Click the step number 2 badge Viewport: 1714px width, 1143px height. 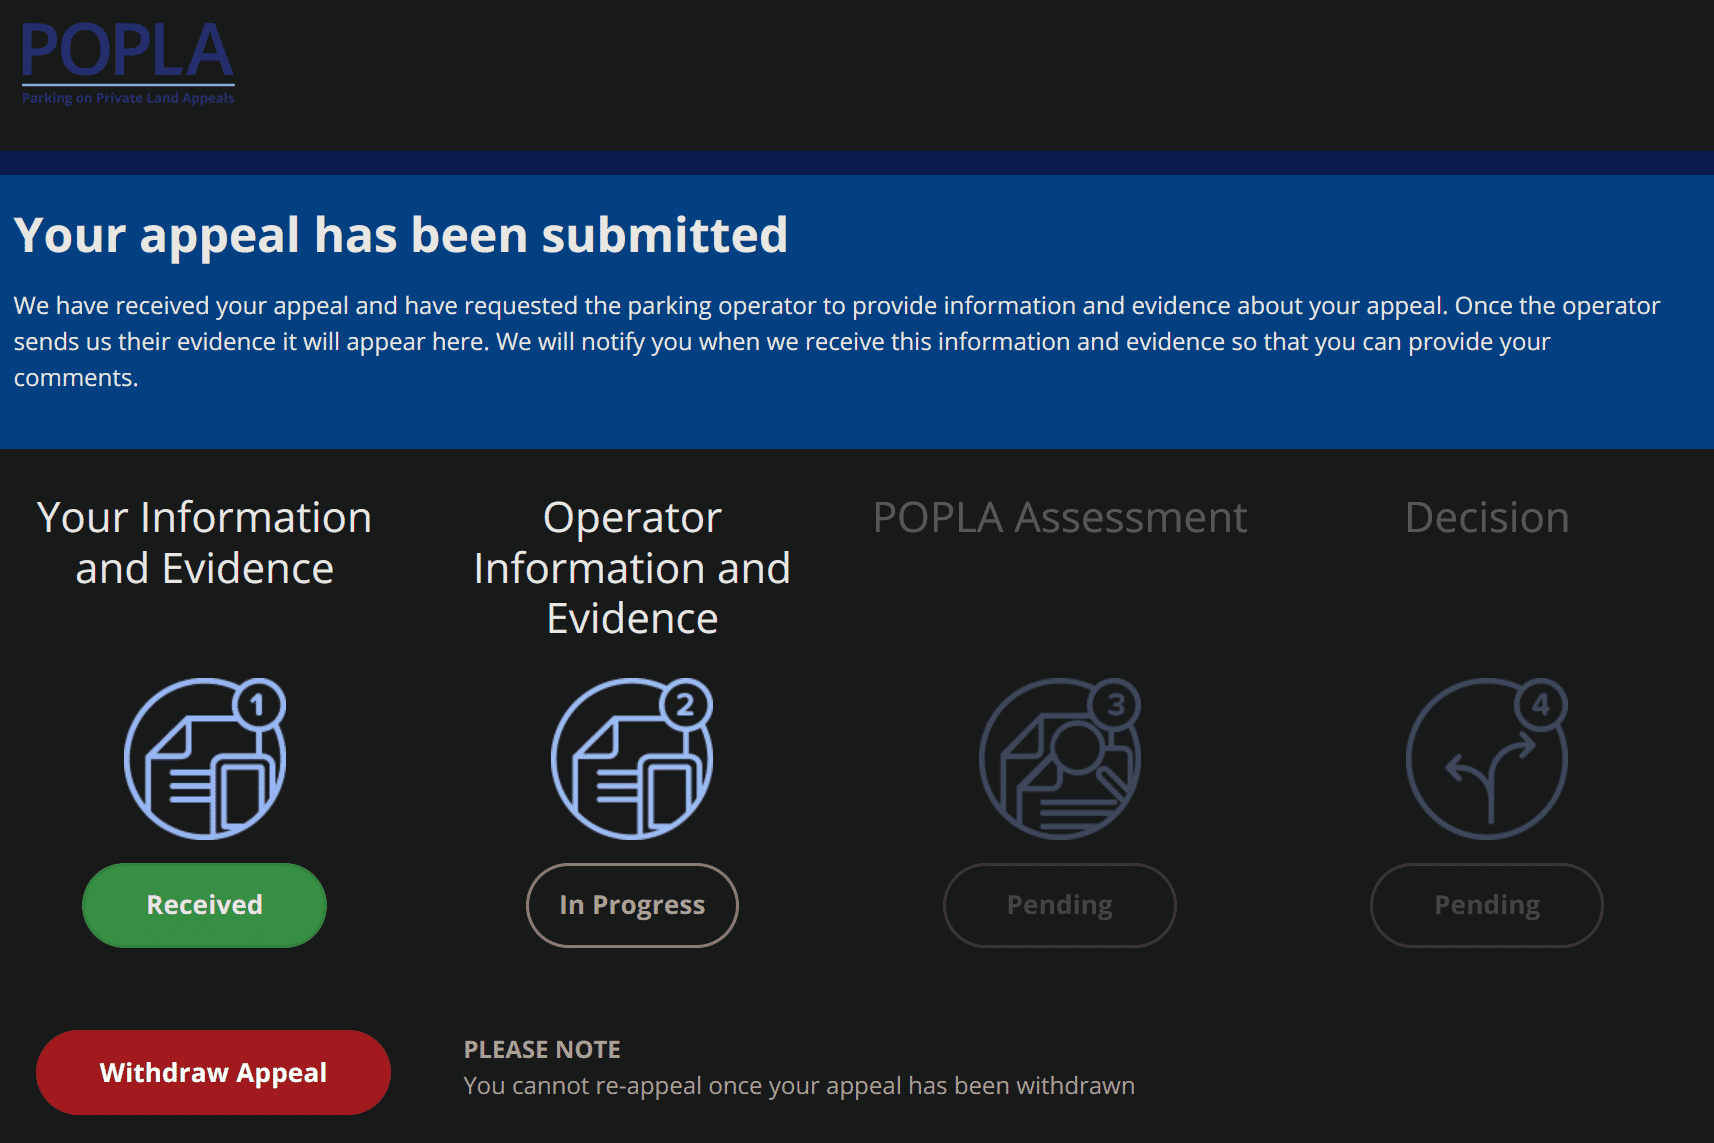tap(686, 705)
